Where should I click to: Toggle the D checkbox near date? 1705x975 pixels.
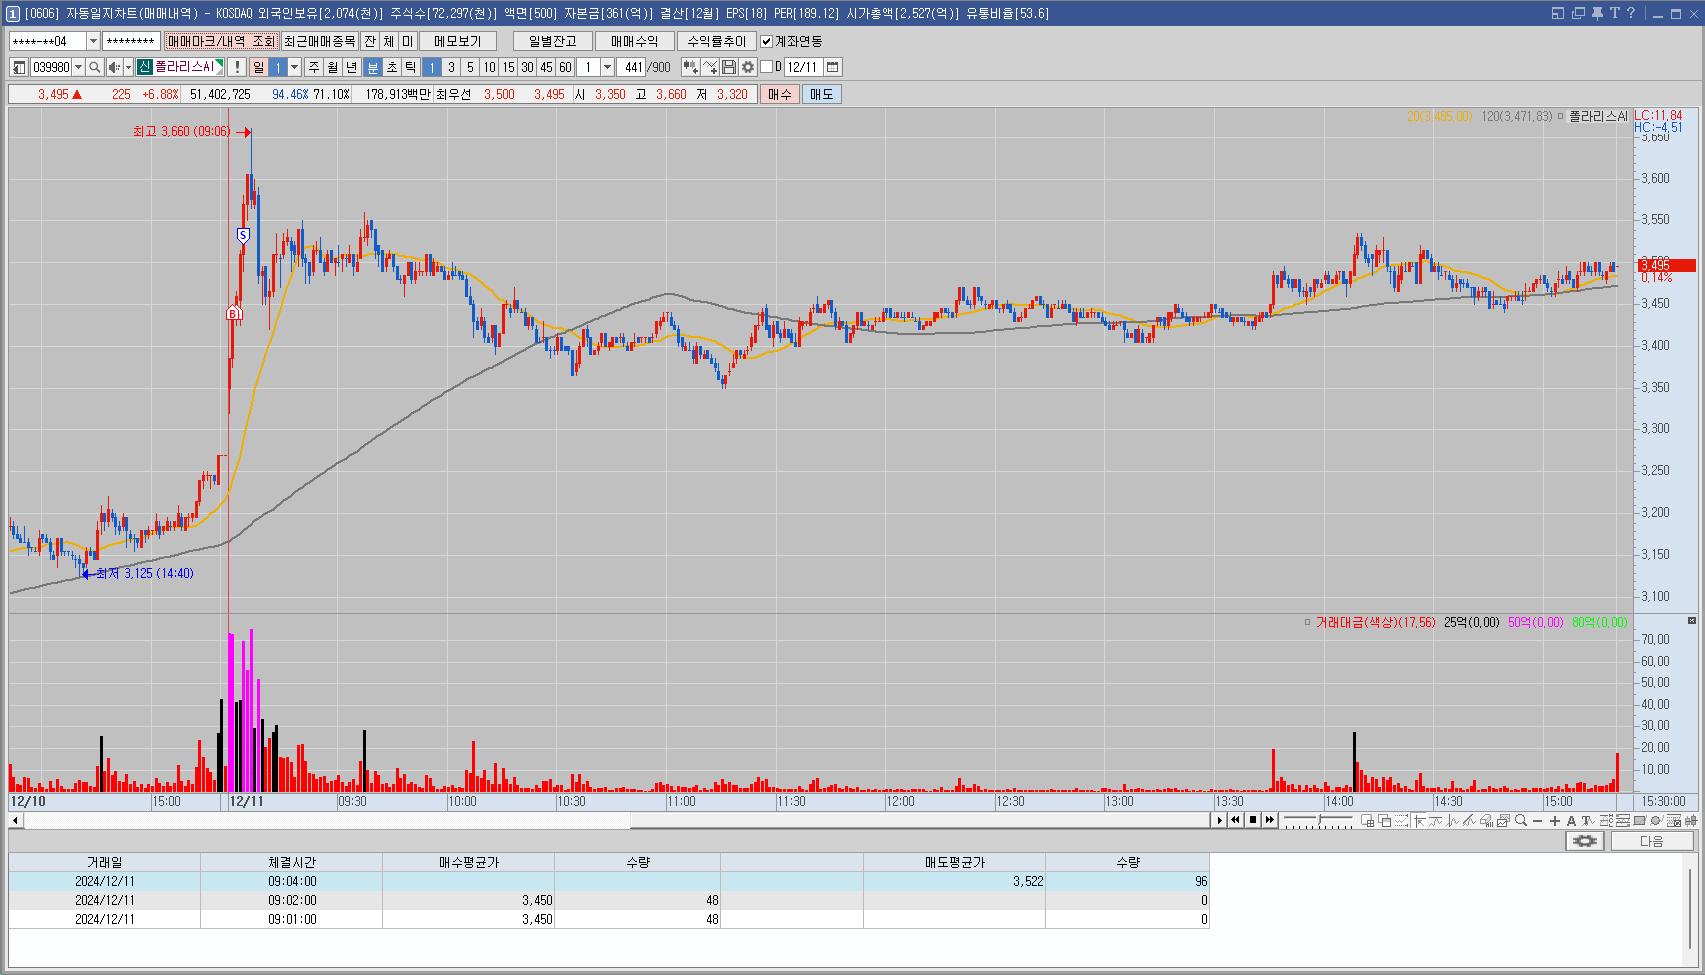pos(766,67)
